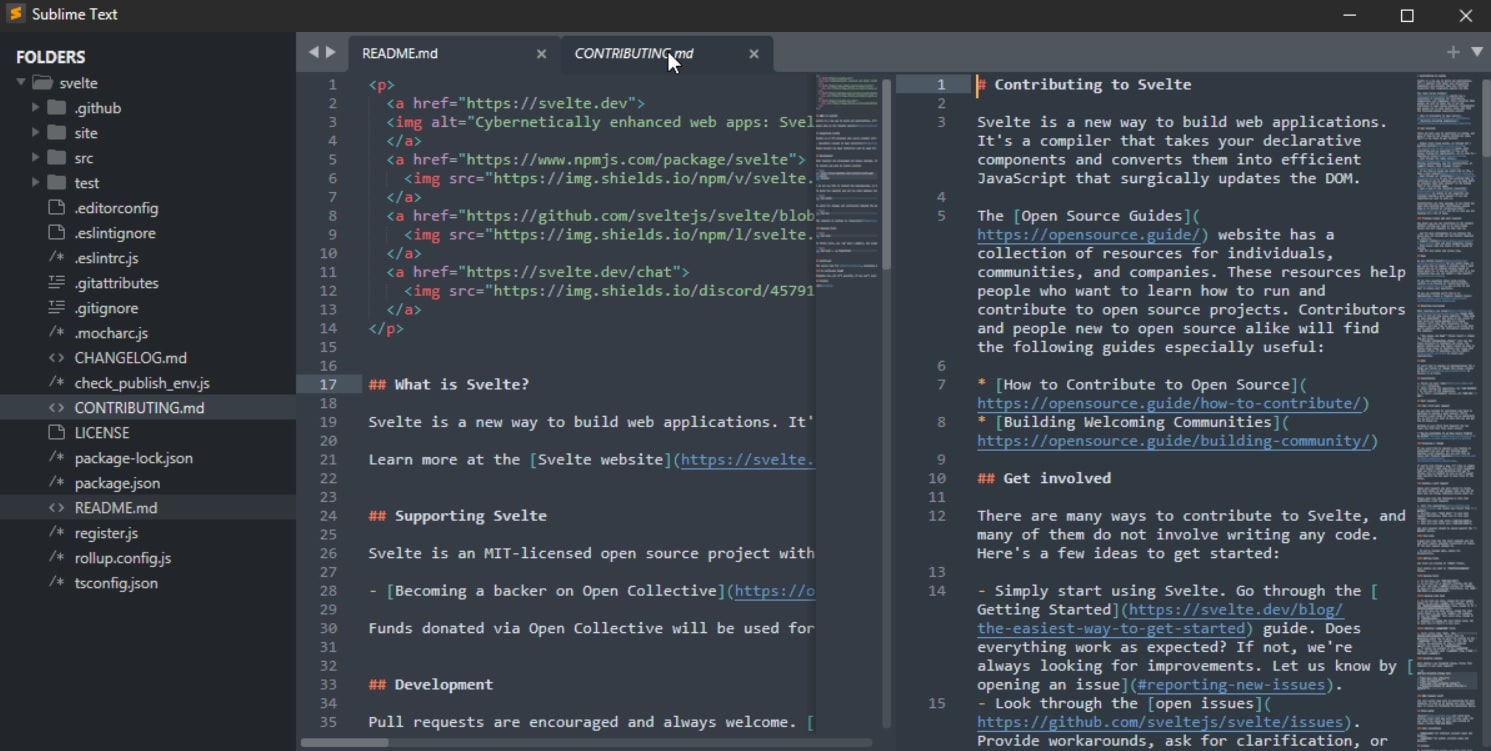Click the list icon beside .gitignore

tap(57, 308)
